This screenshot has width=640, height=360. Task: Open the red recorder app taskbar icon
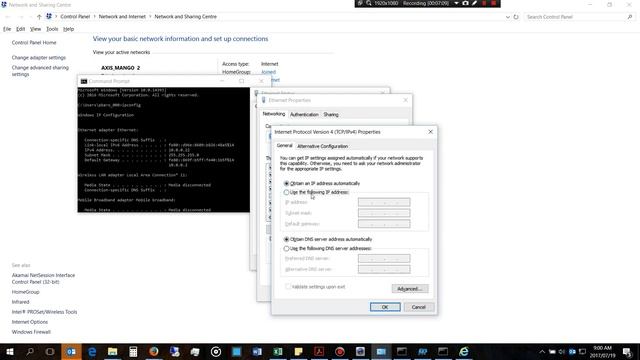(340, 351)
